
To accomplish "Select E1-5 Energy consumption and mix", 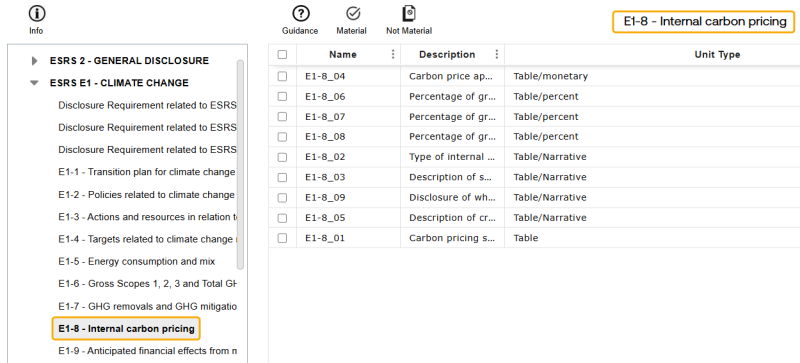I will tap(137, 261).
